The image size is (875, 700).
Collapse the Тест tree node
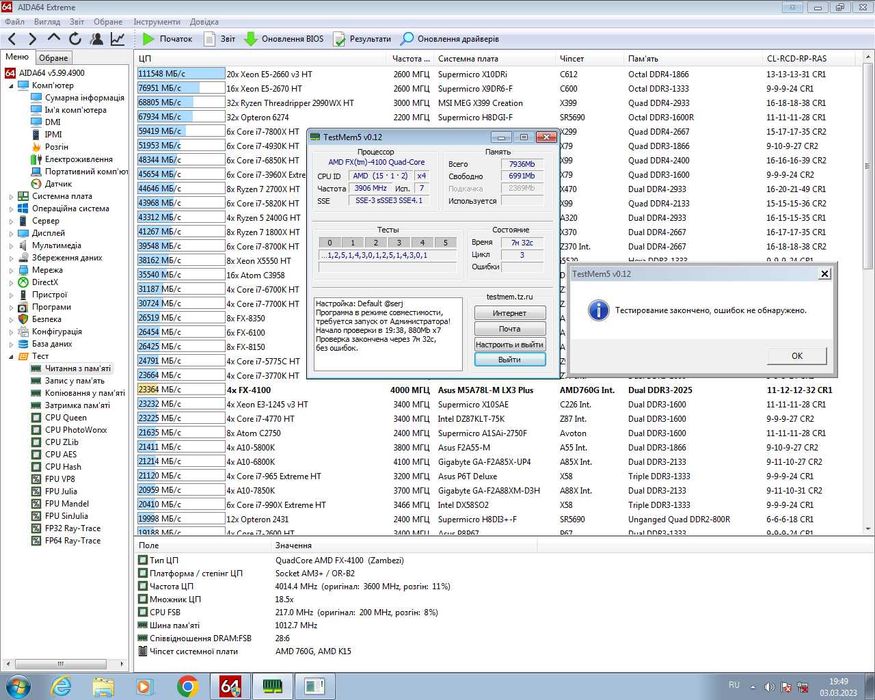tap(10, 356)
